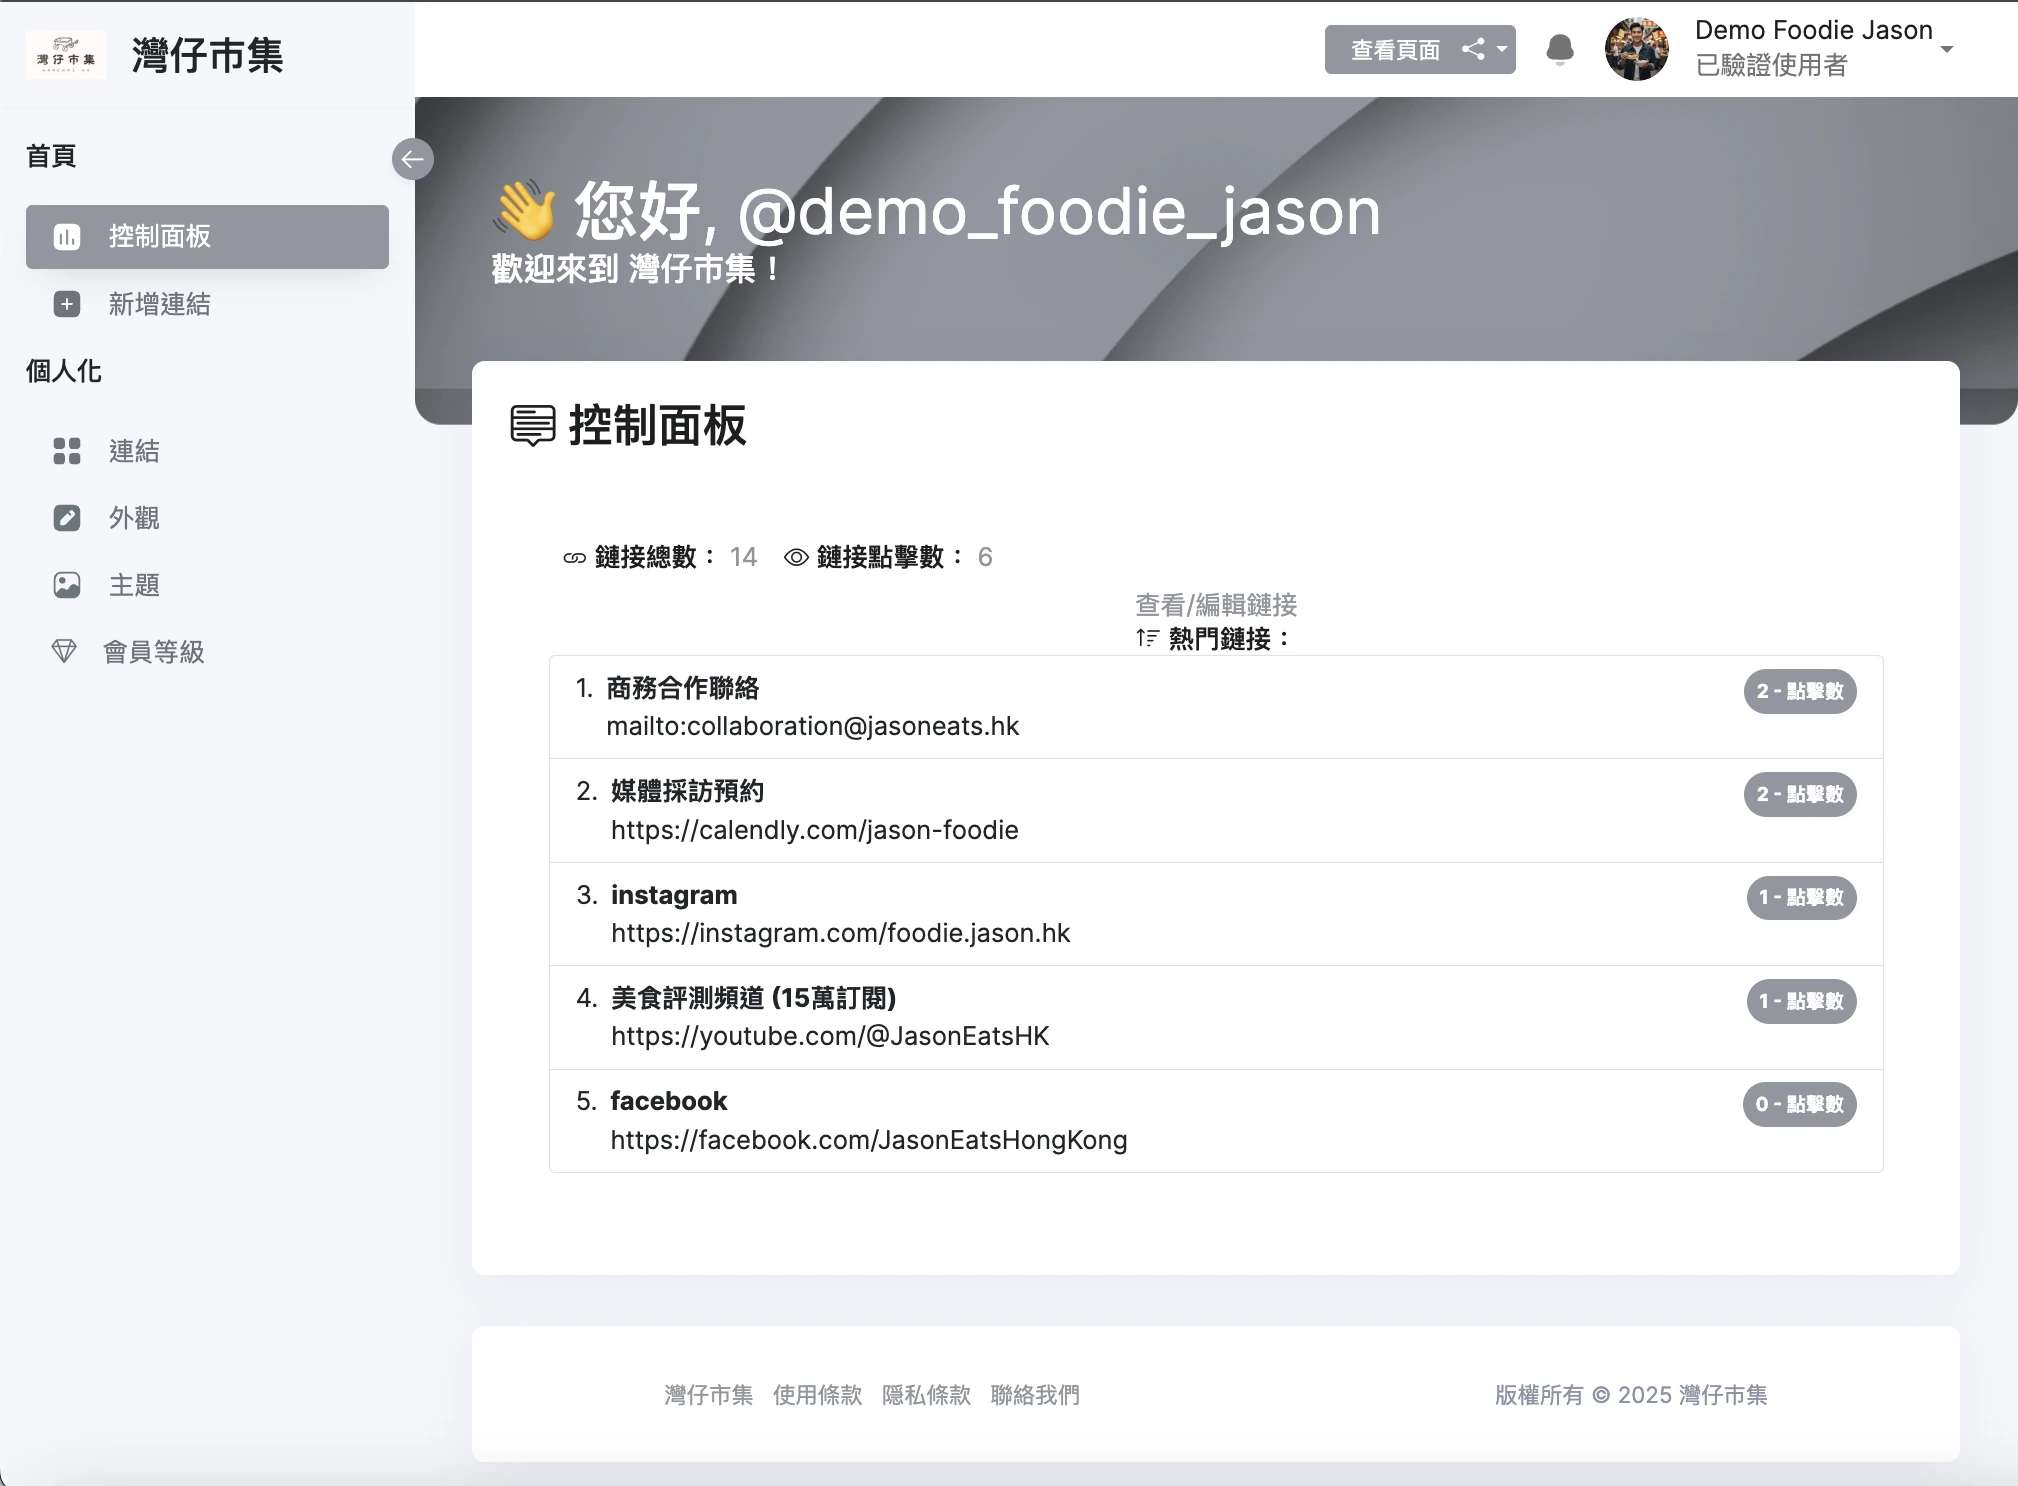This screenshot has width=2018, height=1486.
Task: Expand the Demo Foodie Jason user menu arrow
Action: click(x=1946, y=49)
